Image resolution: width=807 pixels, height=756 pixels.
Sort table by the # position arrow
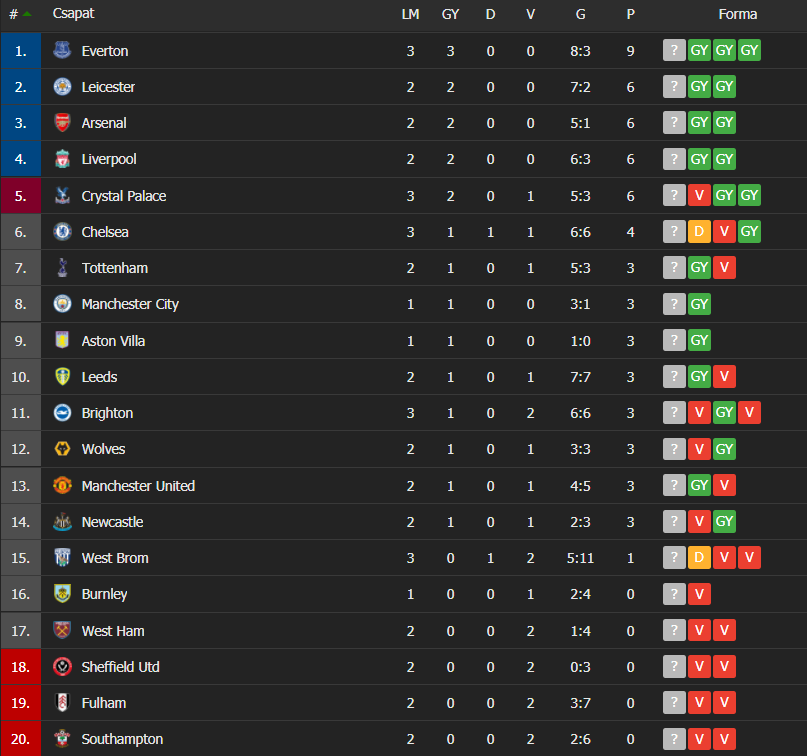[27, 14]
